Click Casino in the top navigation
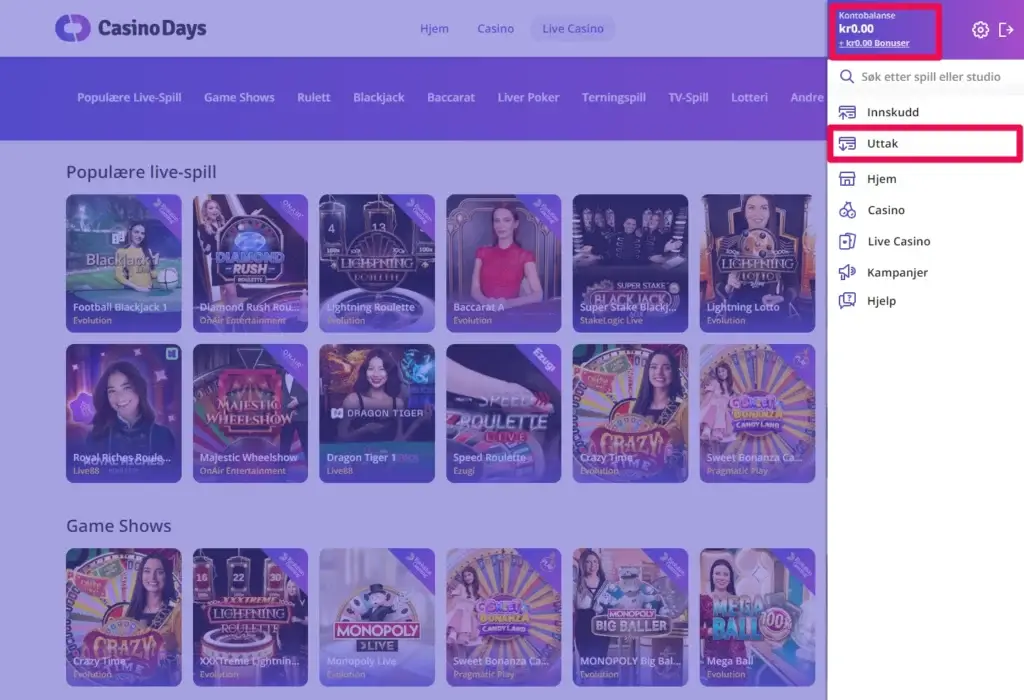Screen dimensions: 1024x700 click(x=496, y=29)
